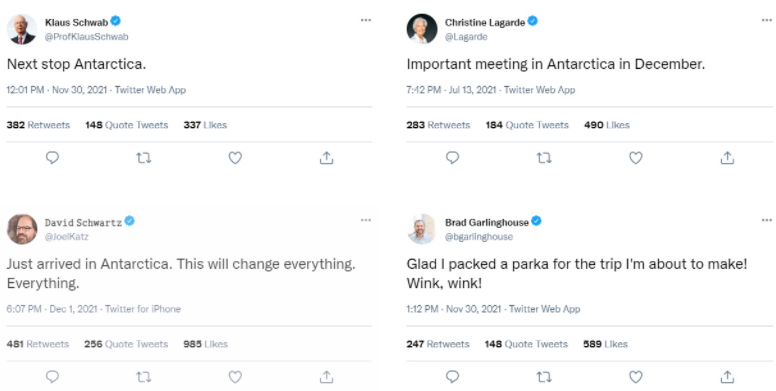776x391 pixels.
Task: Open more options on Christine Lagarde's tweet
Action: tap(767, 20)
